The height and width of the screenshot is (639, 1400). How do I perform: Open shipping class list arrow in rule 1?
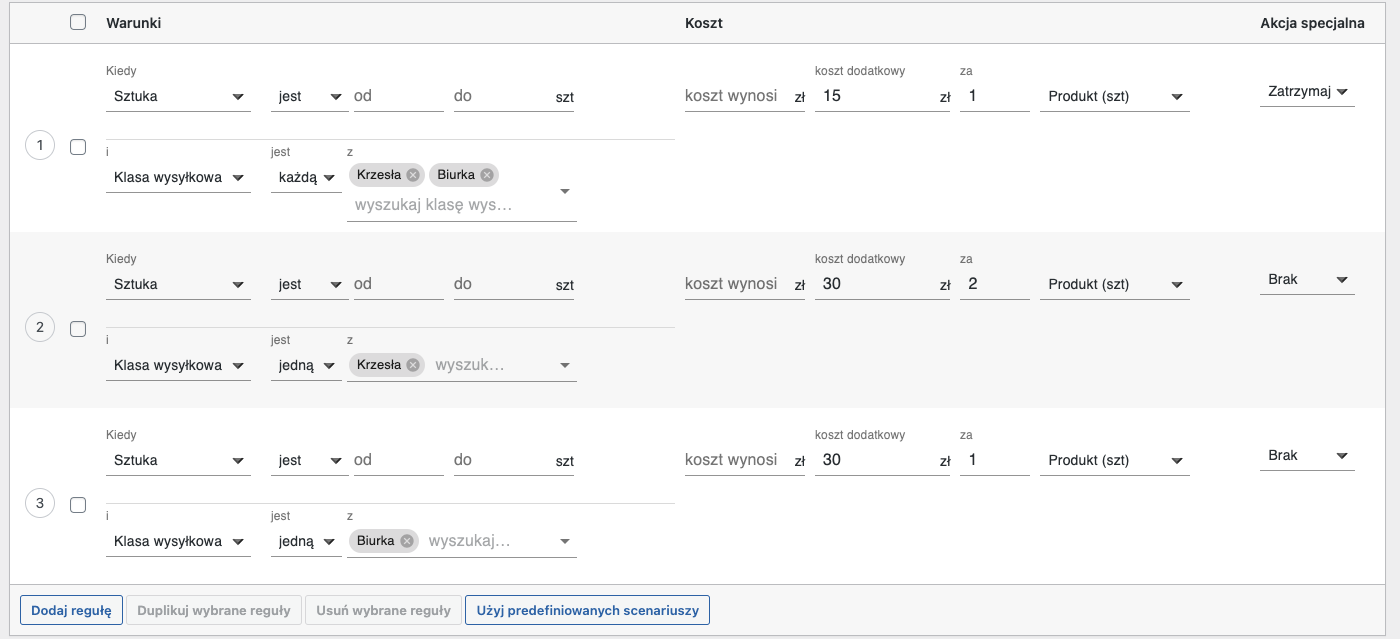click(565, 191)
